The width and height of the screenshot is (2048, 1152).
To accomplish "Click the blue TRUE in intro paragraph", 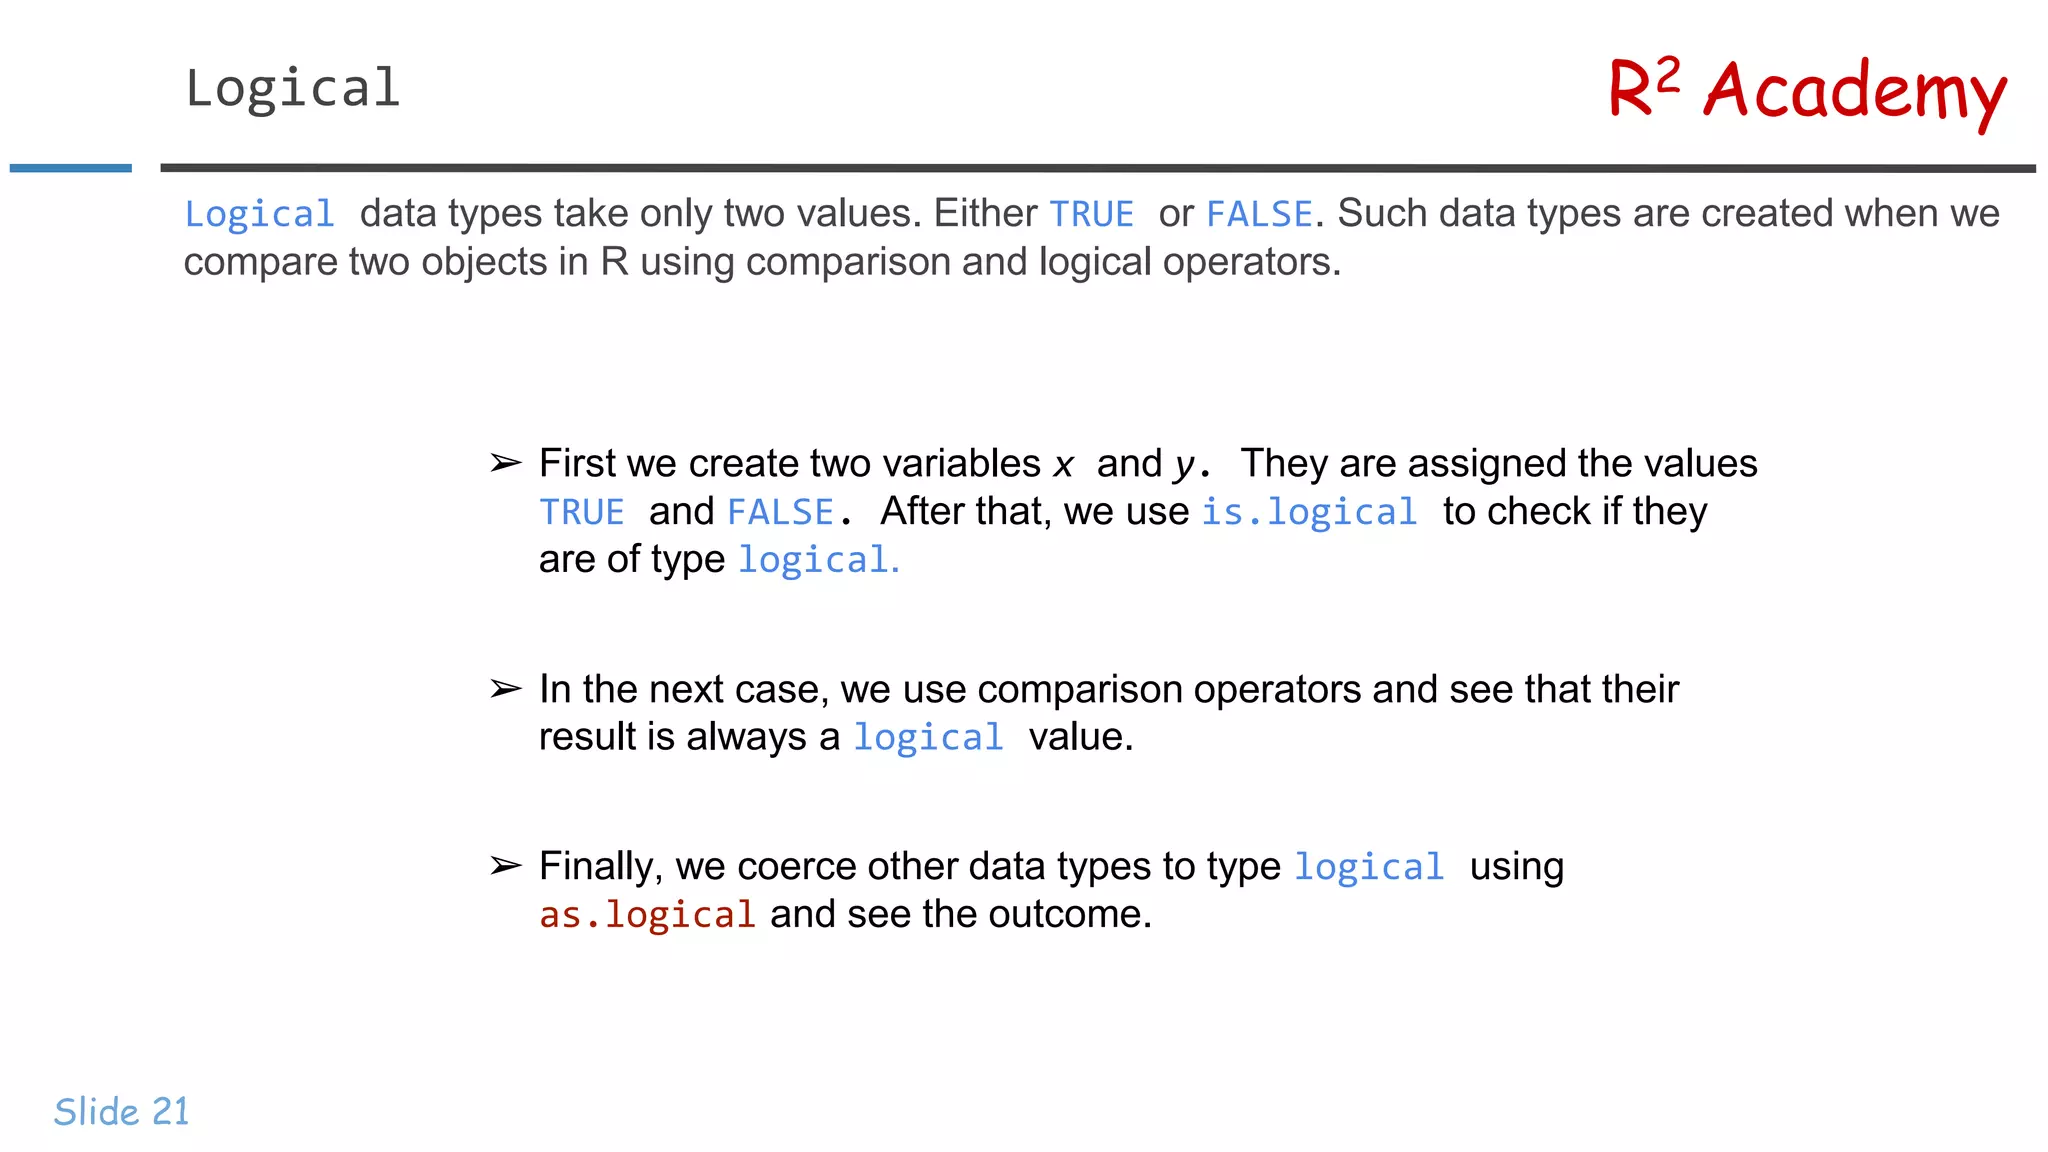I will coord(1091,214).
